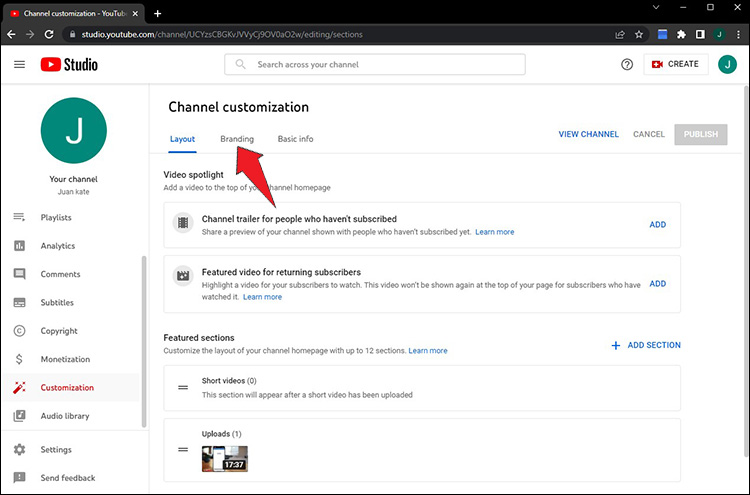Switch to the Basic info tab
750x495 pixels.
[295, 139]
